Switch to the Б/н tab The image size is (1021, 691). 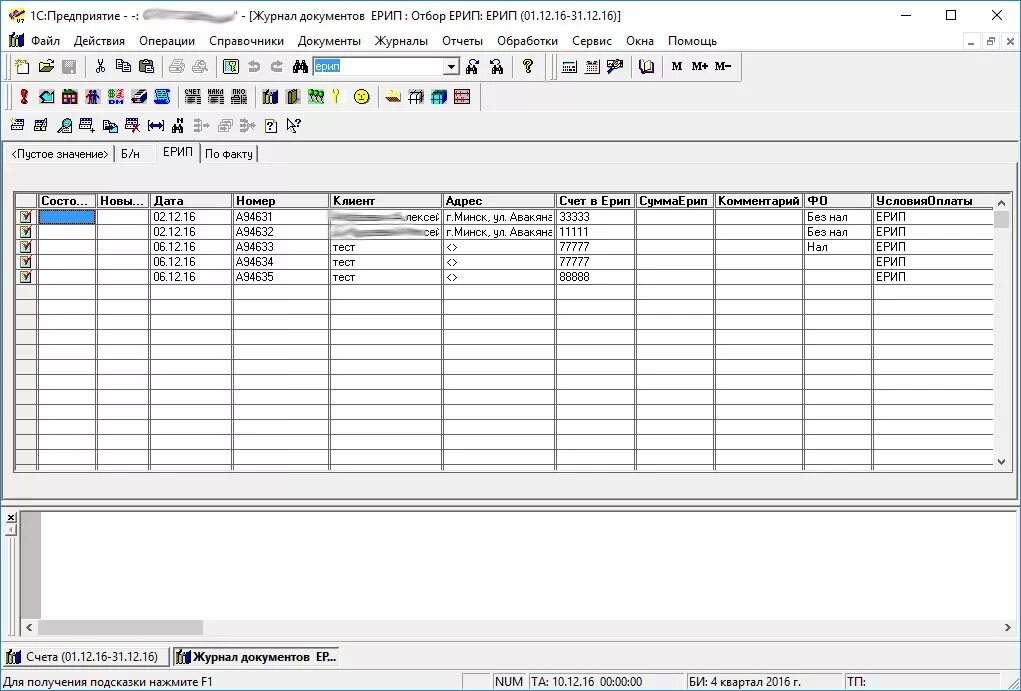130,154
